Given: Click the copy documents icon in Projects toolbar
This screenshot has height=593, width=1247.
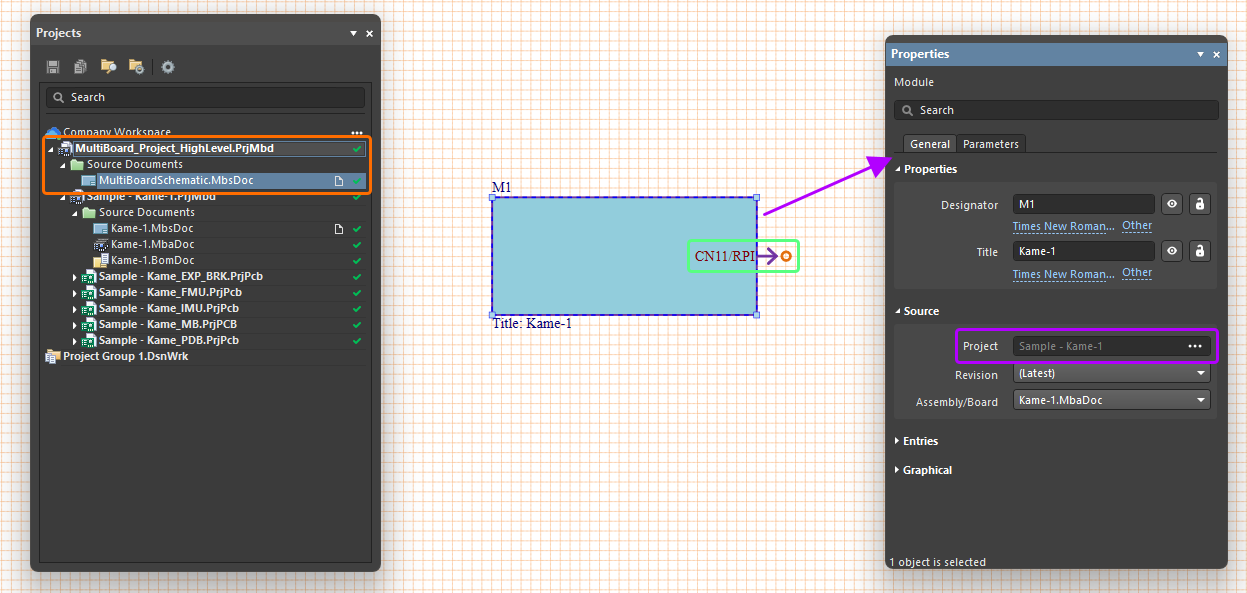Looking at the screenshot, I should click(x=80, y=67).
